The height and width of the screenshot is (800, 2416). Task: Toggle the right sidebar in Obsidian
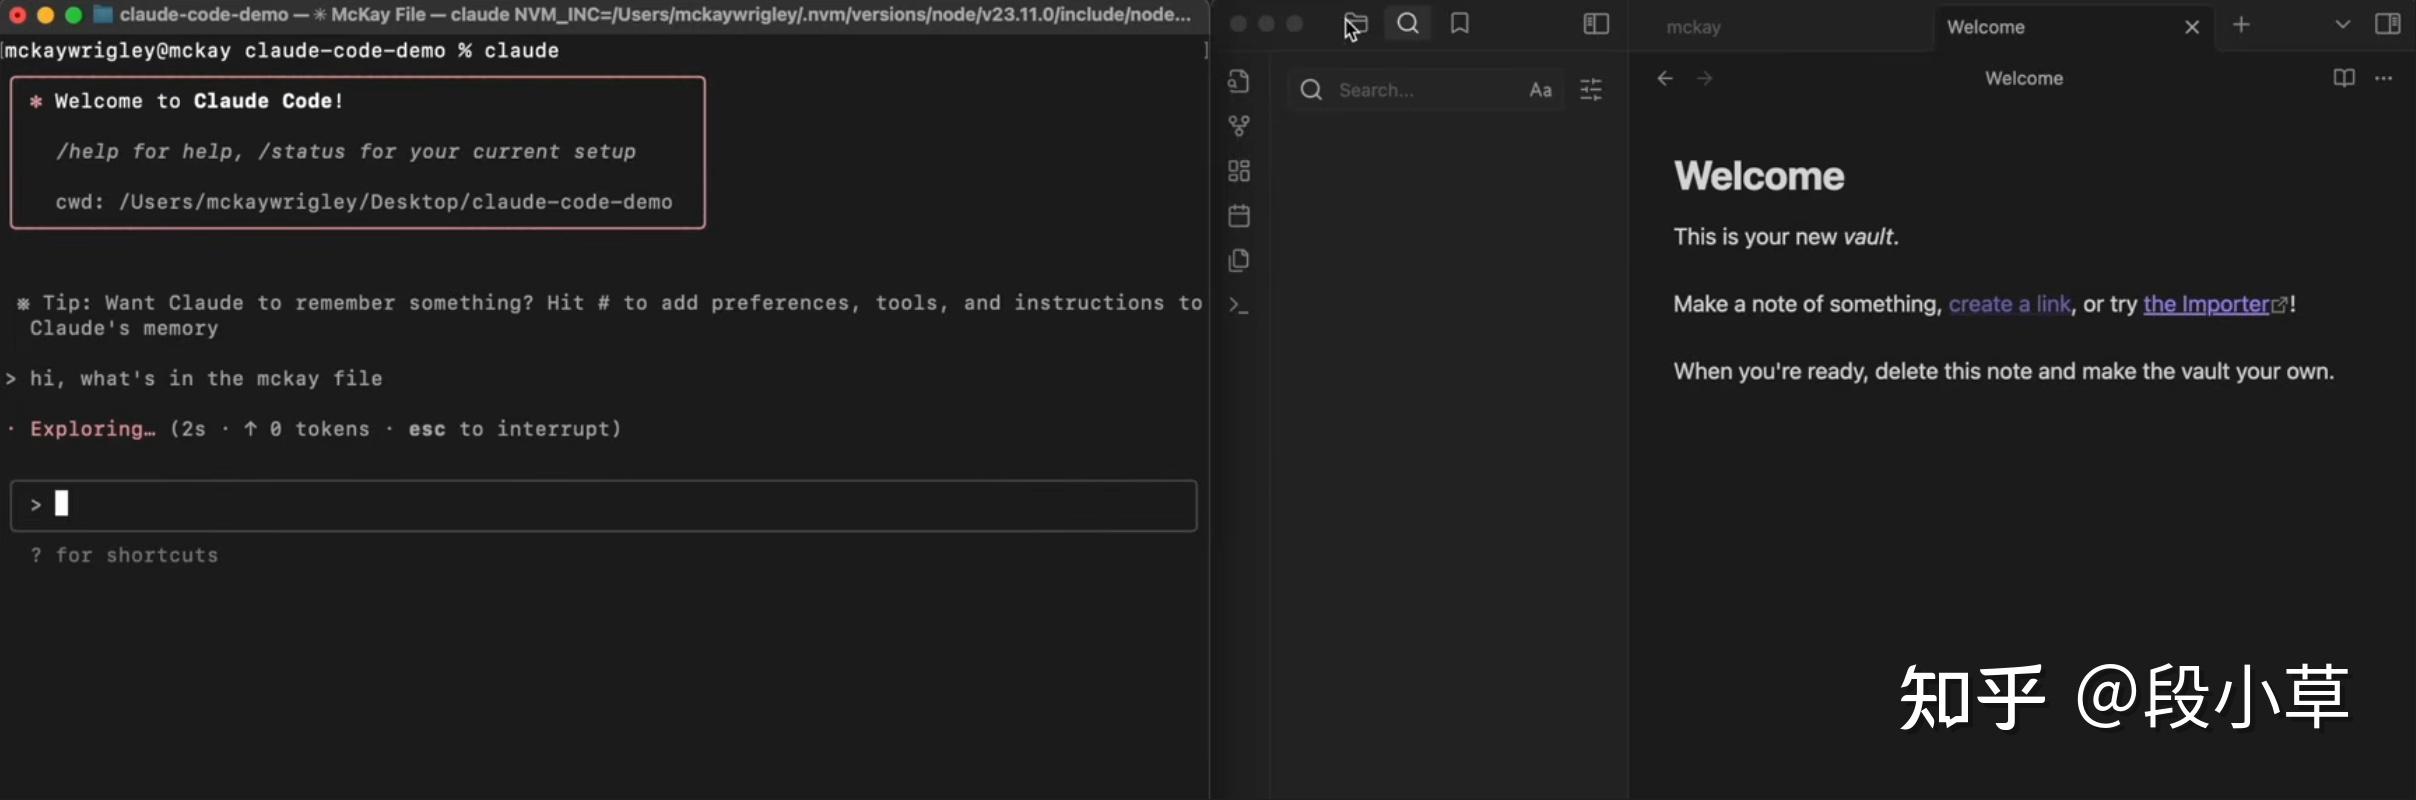(x=2388, y=24)
